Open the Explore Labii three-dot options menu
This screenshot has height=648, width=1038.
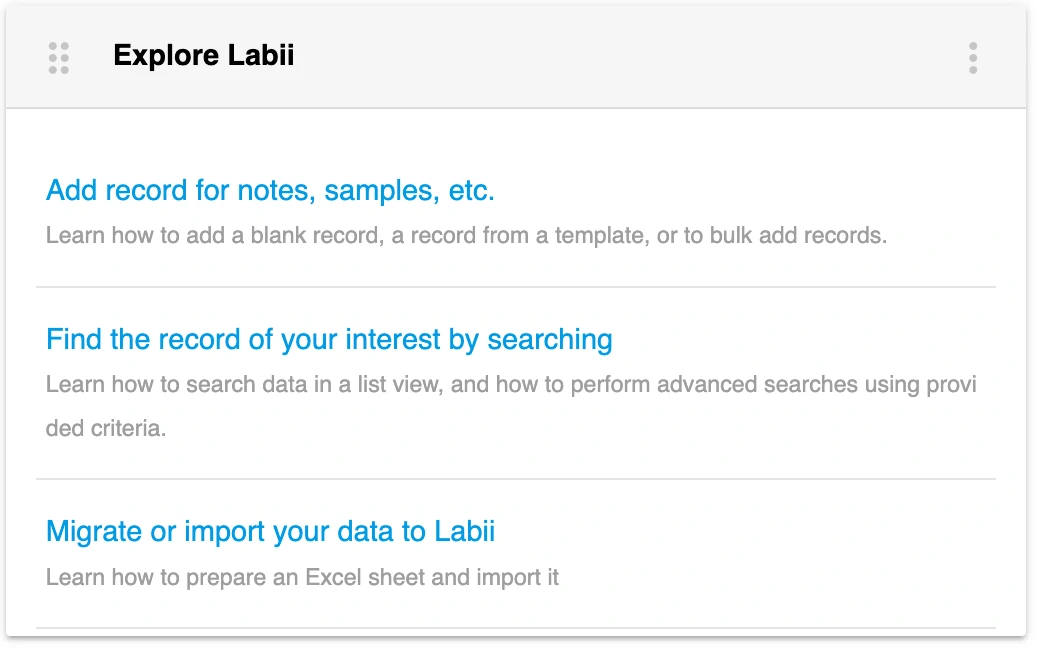point(973,58)
